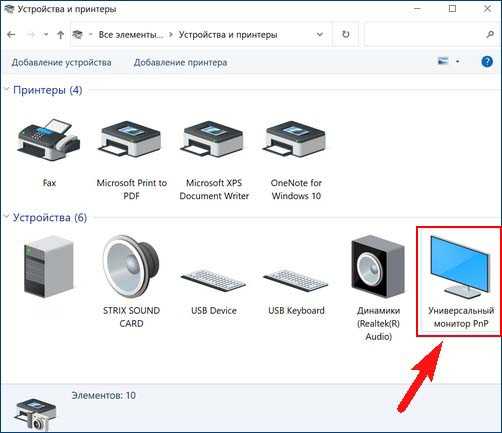Expand the chevron after Все элементы

click(x=171, y=35)
